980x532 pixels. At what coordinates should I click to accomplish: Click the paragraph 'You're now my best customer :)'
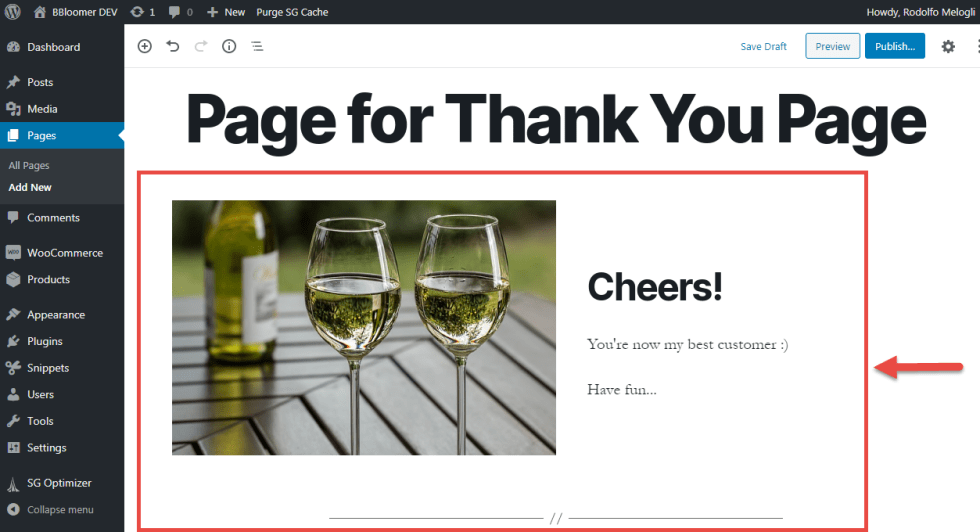point(688,344)
